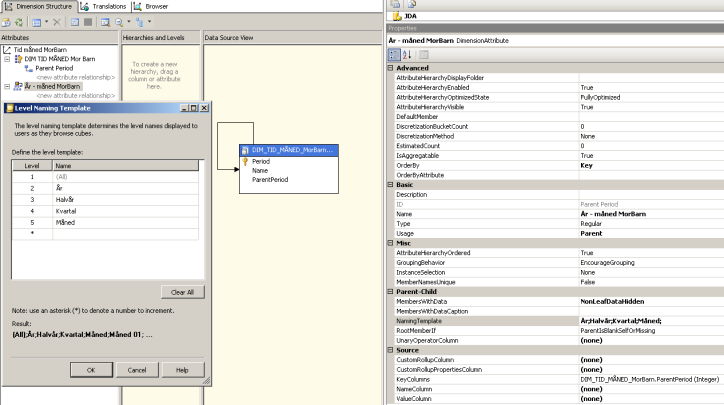Image resolution: width=724 pixels, height=405 pixels.
Task: Select the ParentPeriod column in table
Action: (x=270, y=180)
